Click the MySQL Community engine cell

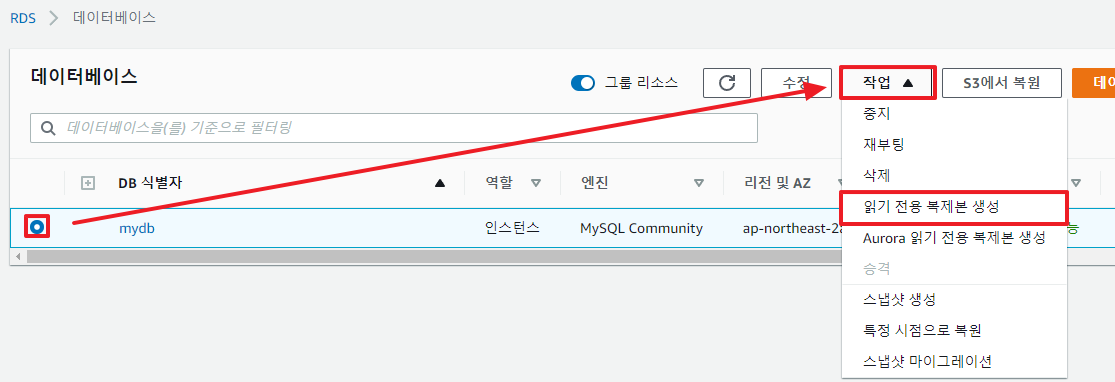click(641, 228)
